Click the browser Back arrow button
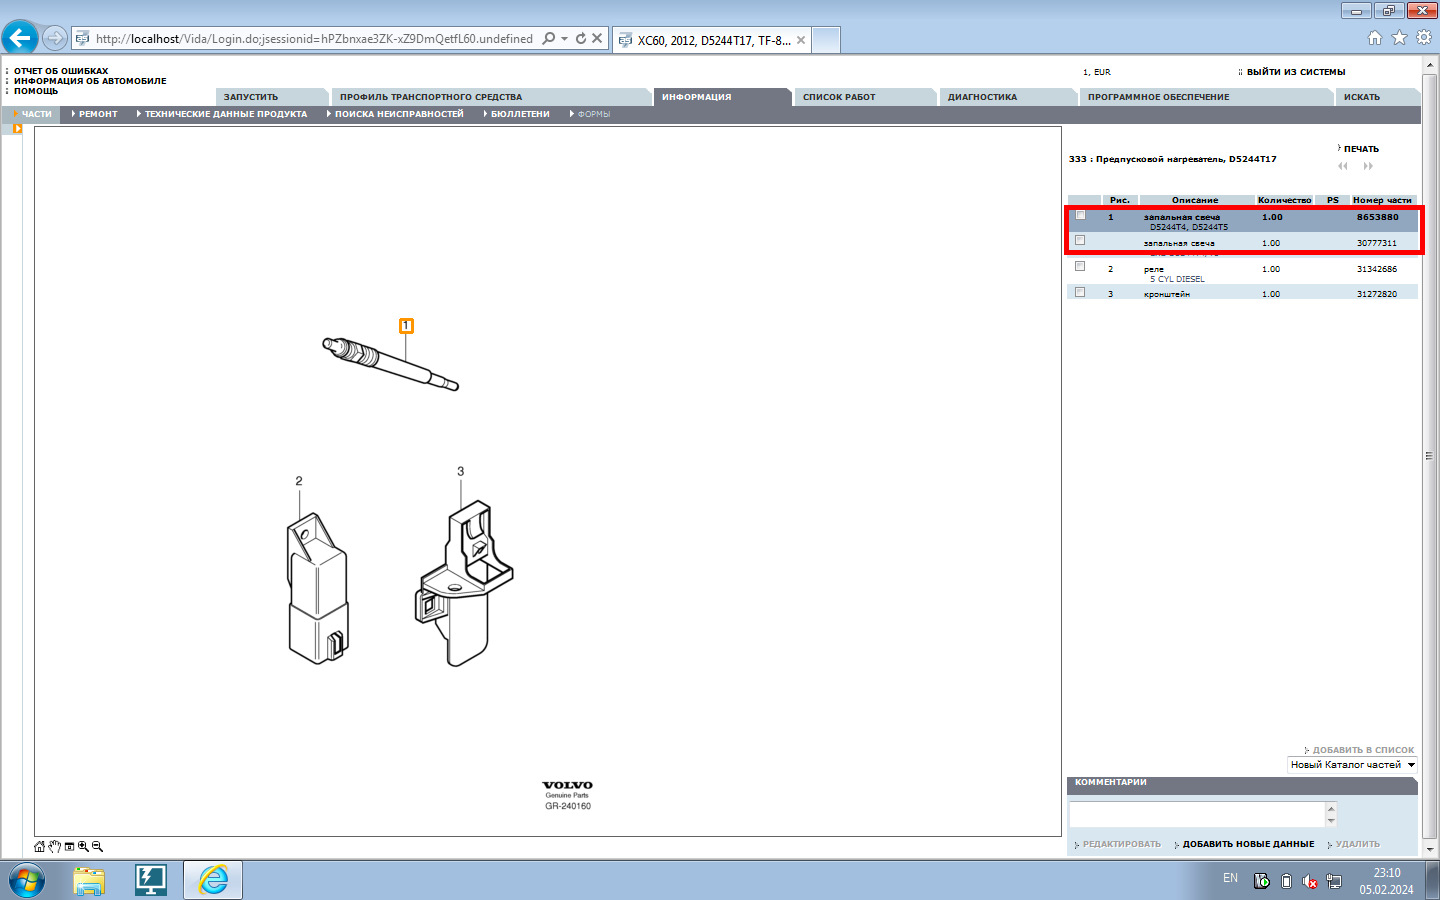Viewport: 1440px width, 900px height. click(20, 38)
